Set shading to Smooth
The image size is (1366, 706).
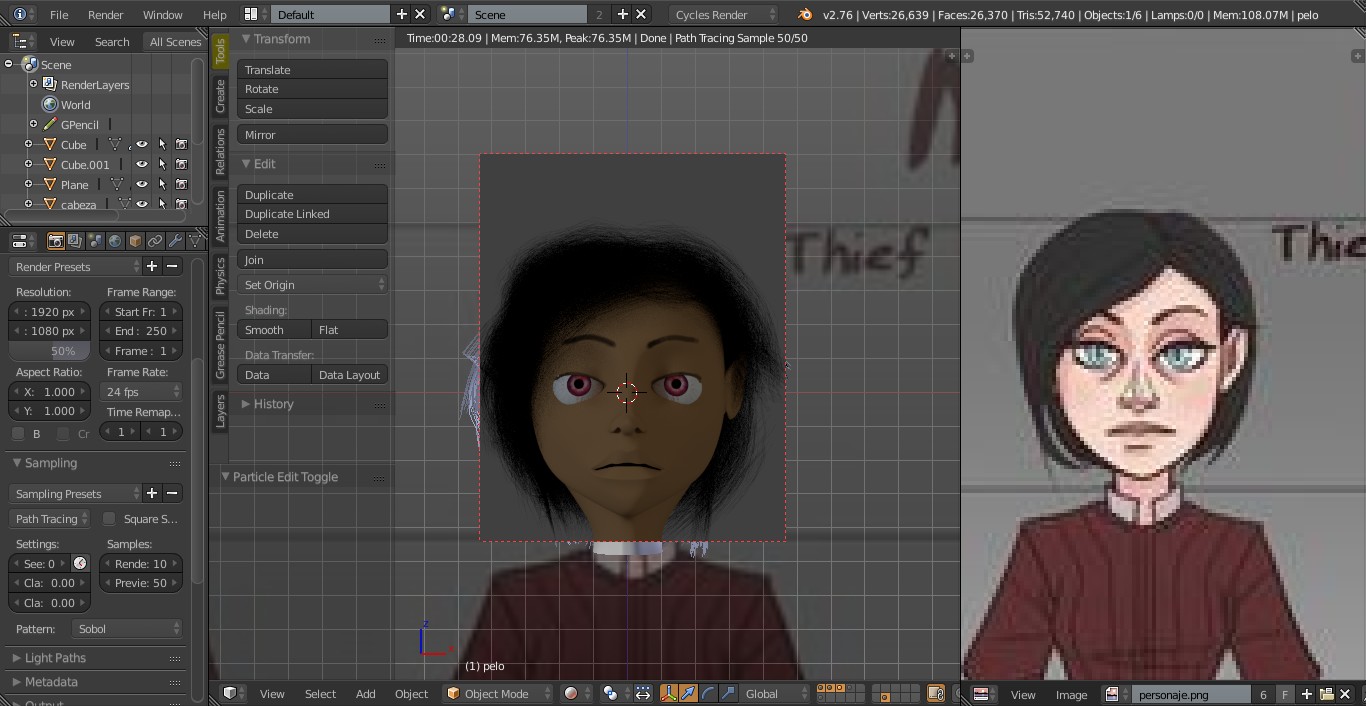pos(275,330)
